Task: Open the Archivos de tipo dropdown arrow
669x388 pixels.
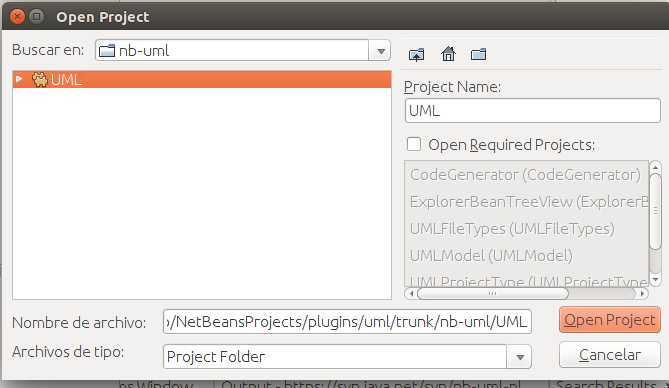Action: (519, 357)
